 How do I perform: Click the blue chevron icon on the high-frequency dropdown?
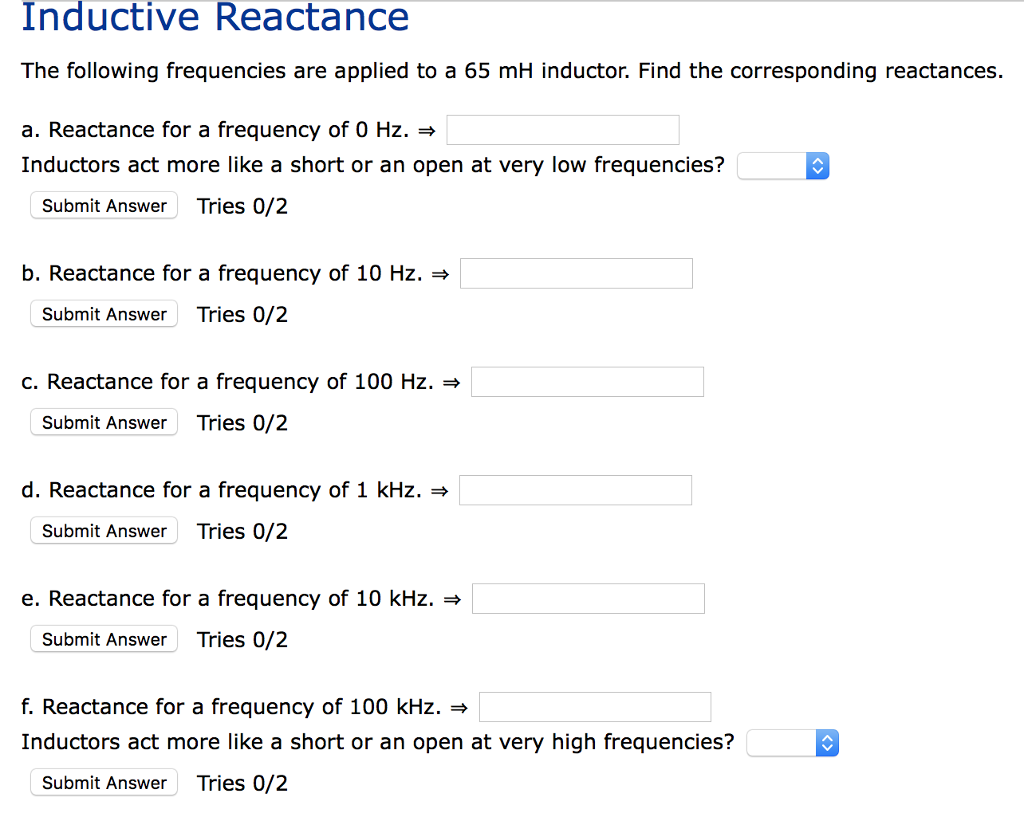826,742
